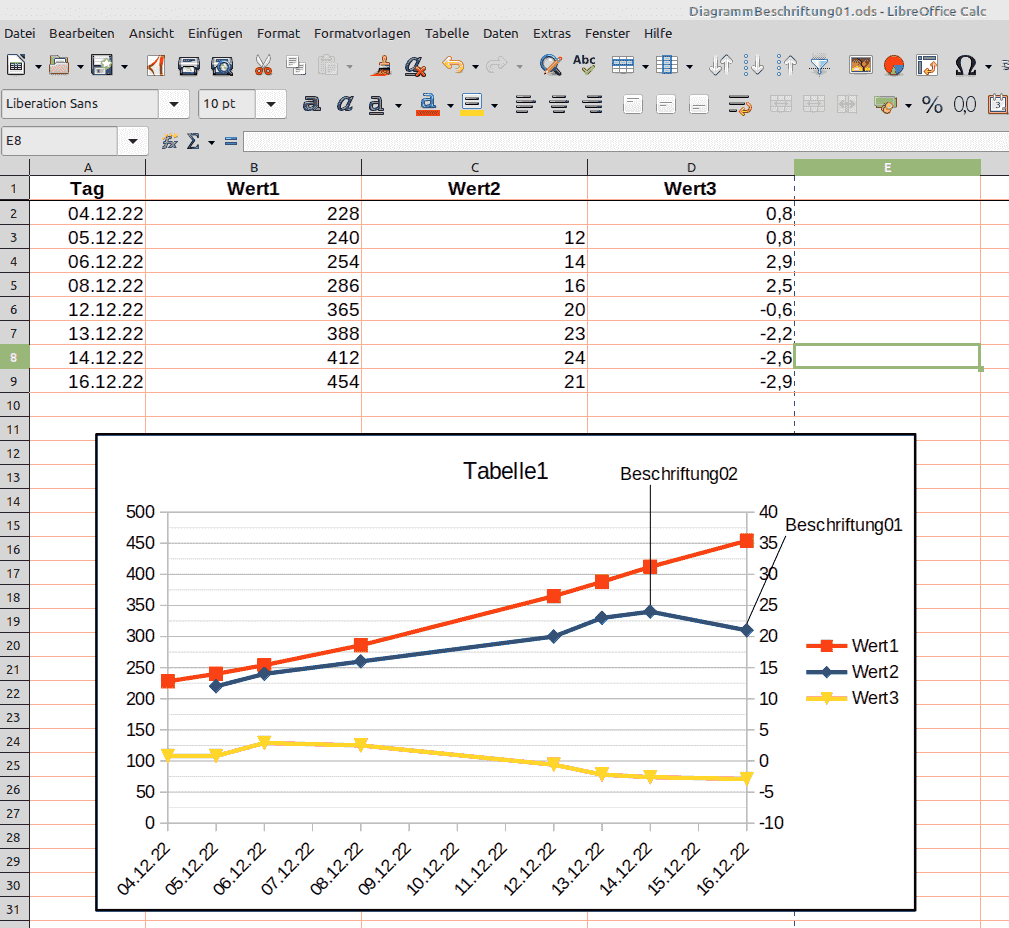Image resolution: width=1009 pixels, height=928 pixels.
Task: Format cells as number
Action: (965, 104)
